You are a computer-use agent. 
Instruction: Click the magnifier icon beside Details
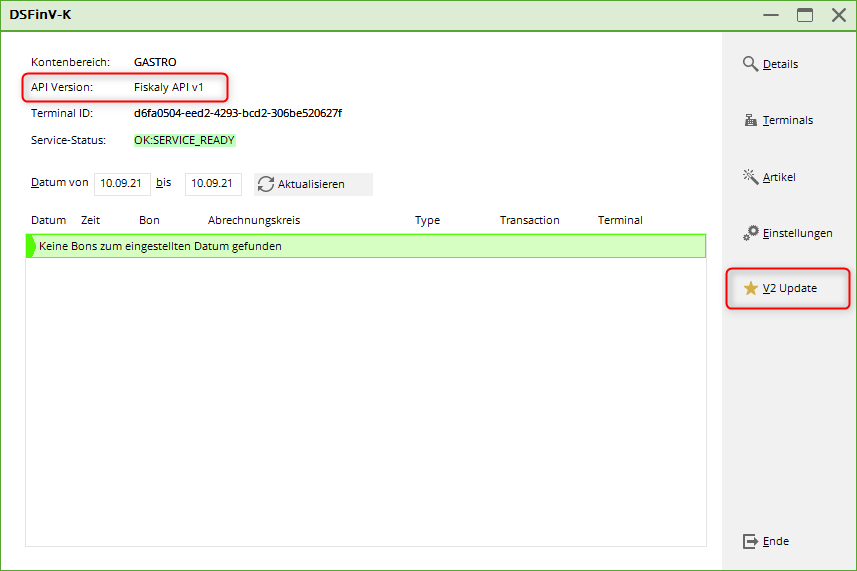(x=750, y=64)
